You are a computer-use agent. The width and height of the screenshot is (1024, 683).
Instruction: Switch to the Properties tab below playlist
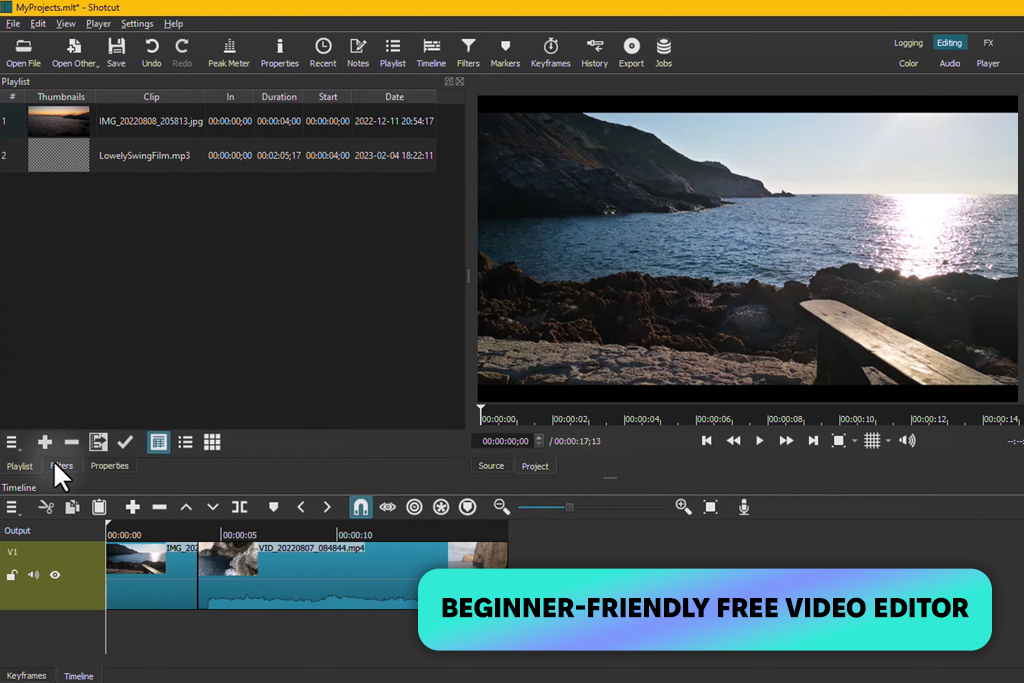[109, 466]
